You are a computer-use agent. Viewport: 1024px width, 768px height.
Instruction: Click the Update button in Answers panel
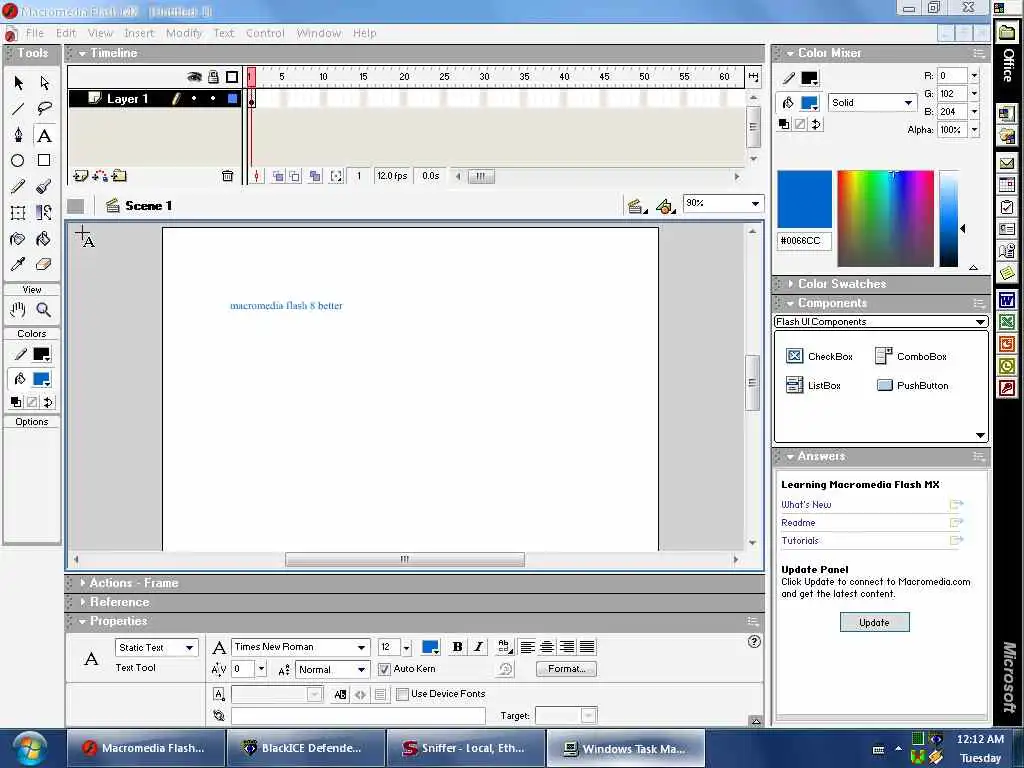pyautogui.click(x=874, y=622)
